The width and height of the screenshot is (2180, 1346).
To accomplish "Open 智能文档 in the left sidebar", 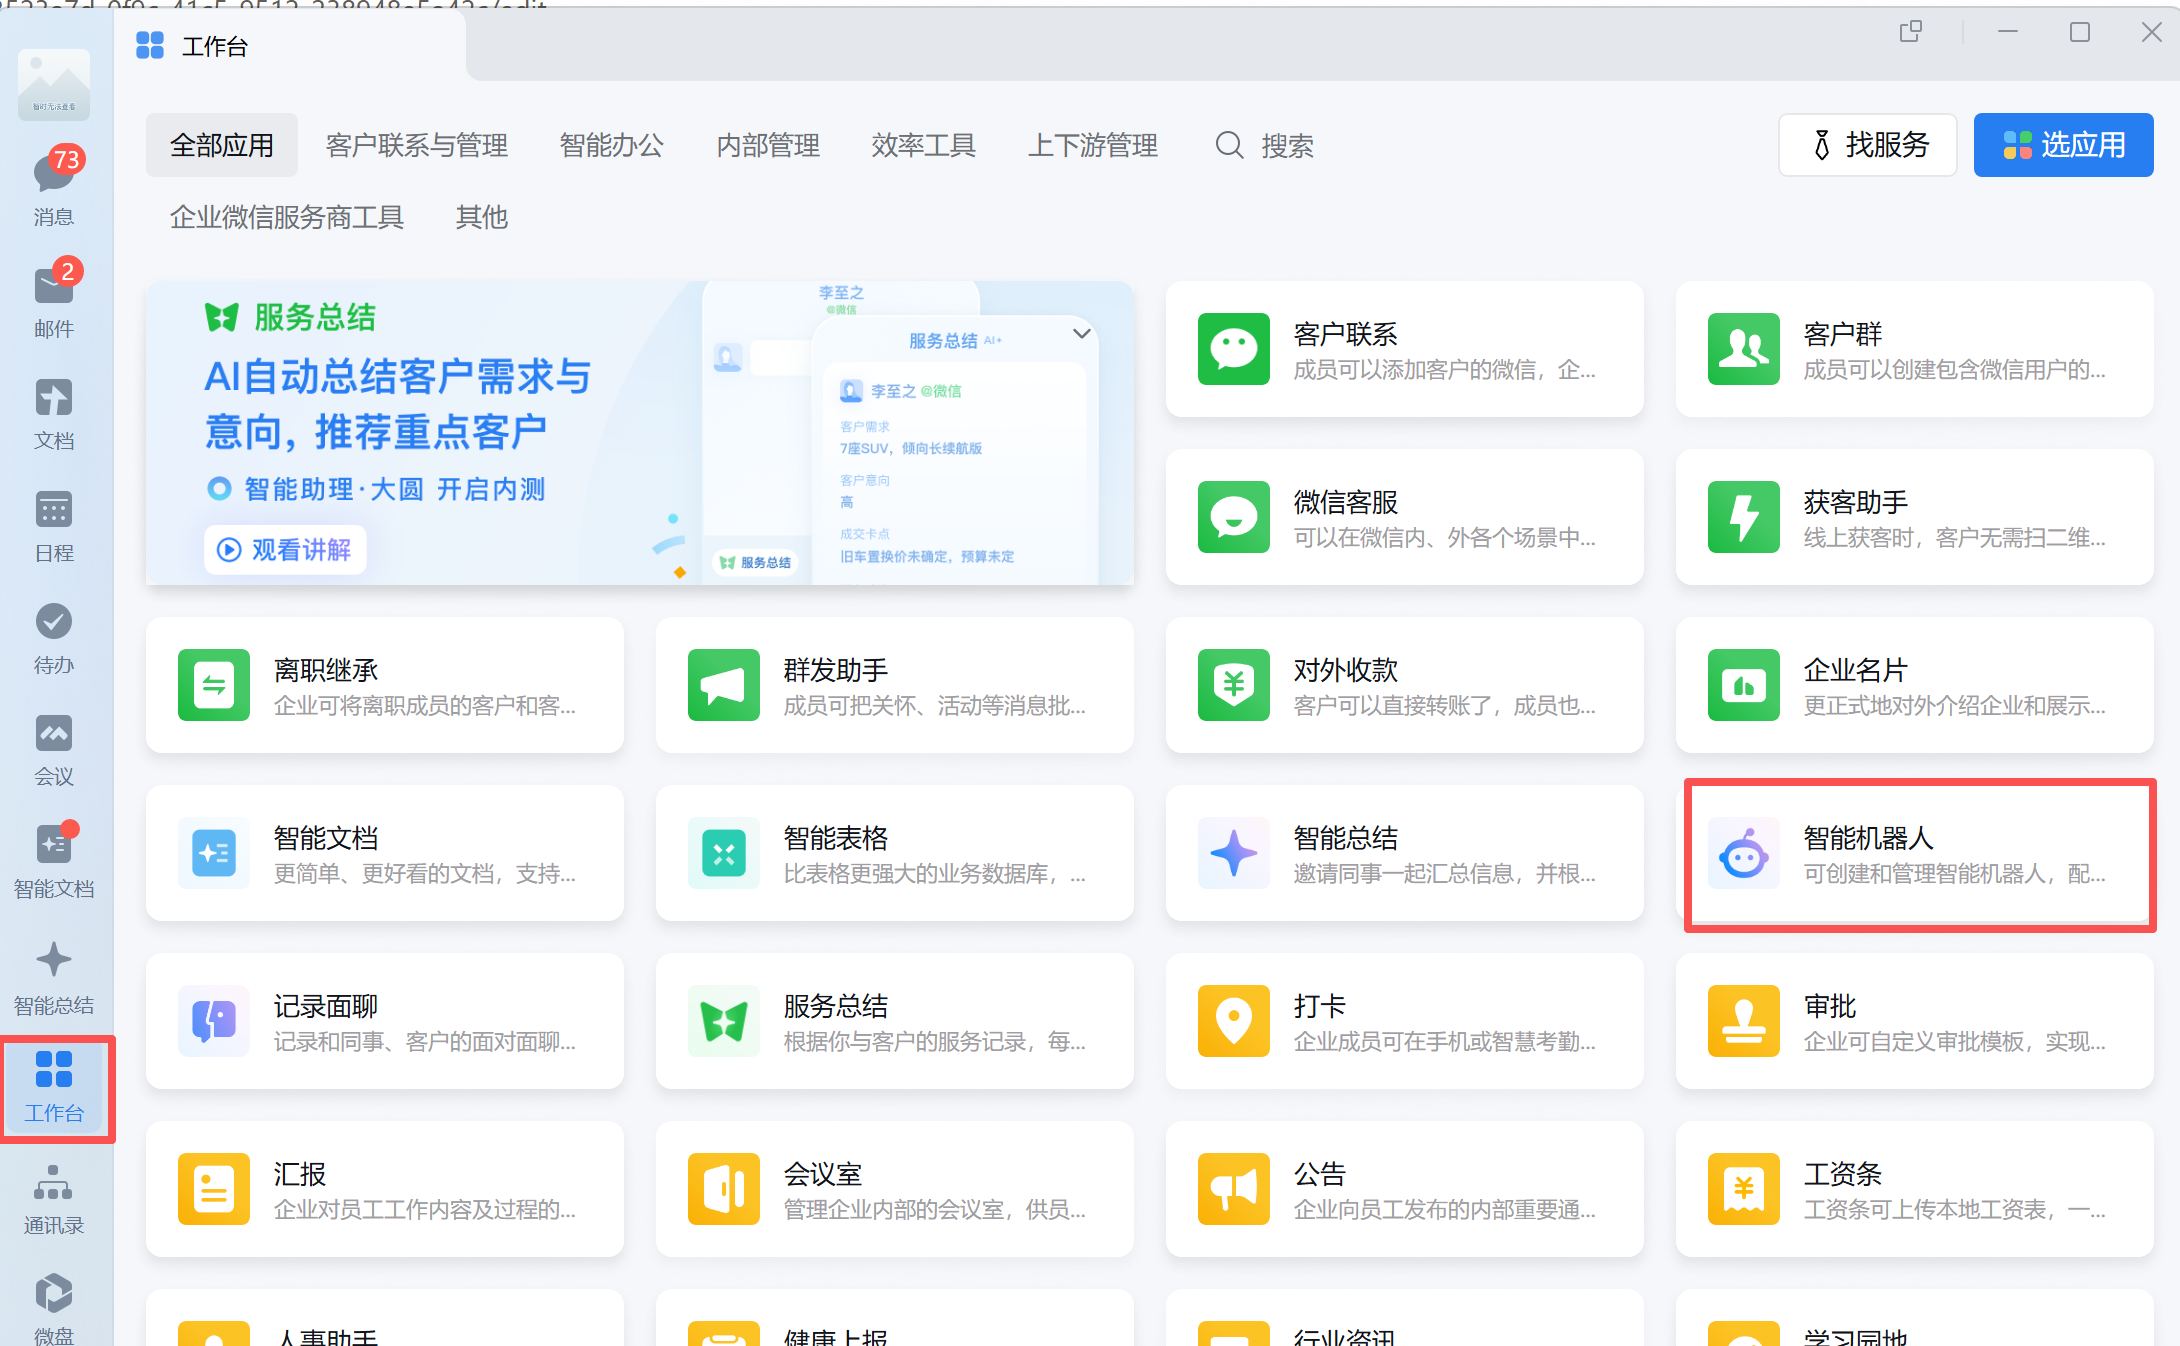I will [54, 862].
